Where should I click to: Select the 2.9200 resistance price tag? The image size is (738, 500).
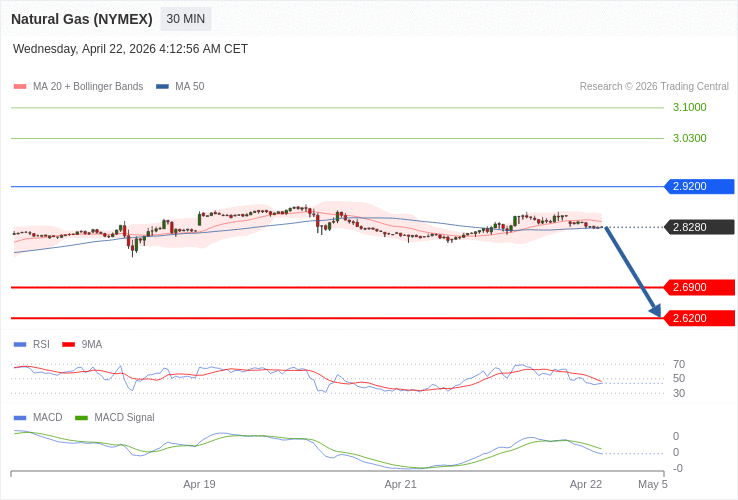(x=699, y=186)
